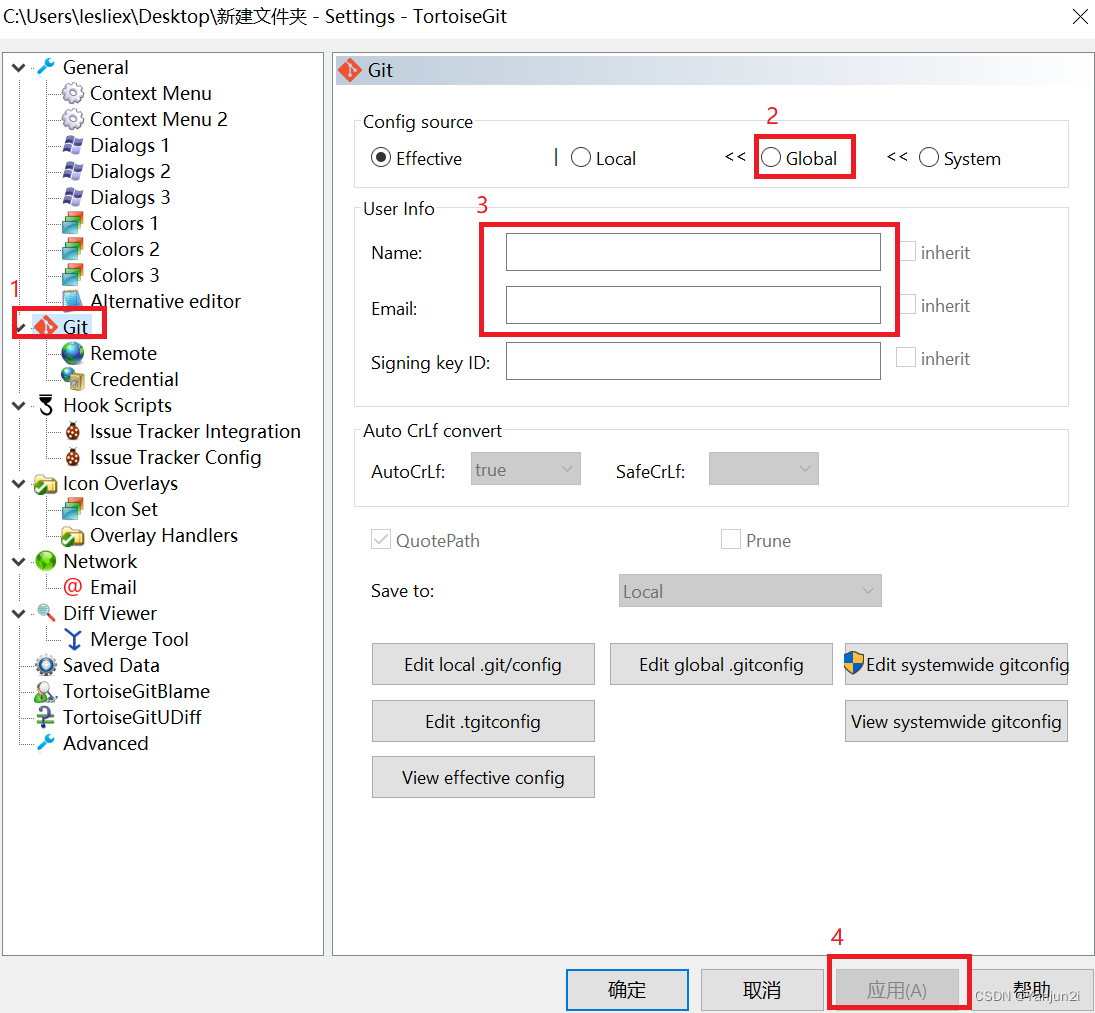Click Edit systemwide gitconfig button
The height and width of the screenshot is (1013, 1095).
957,664
